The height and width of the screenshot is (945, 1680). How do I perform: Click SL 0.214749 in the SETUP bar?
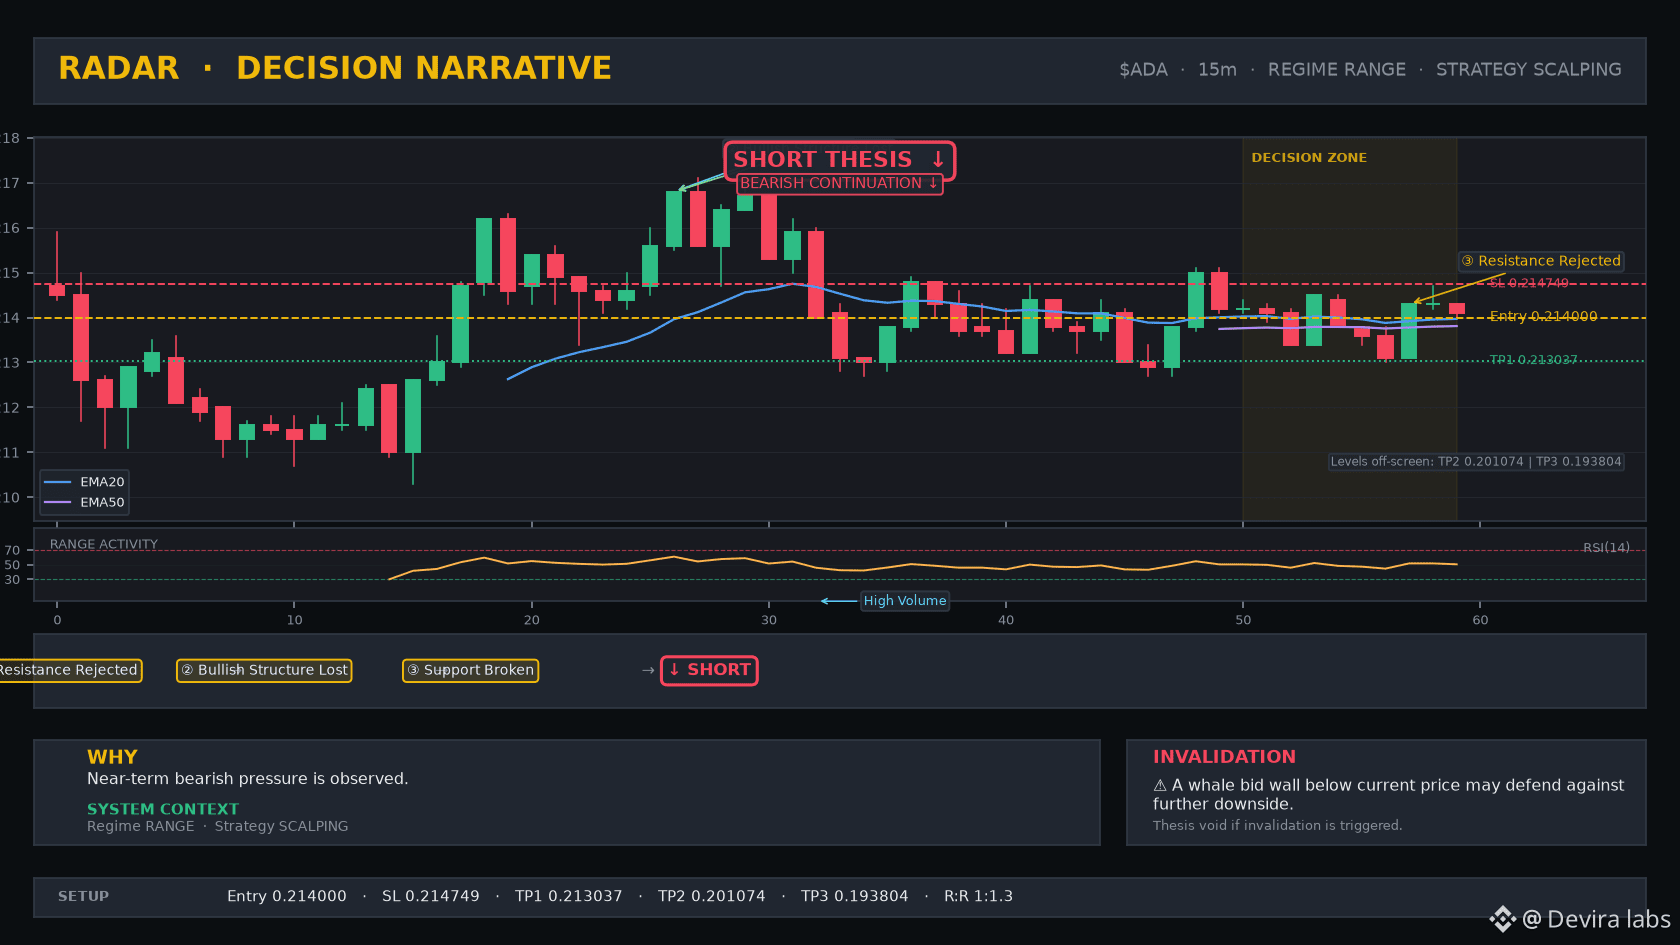431,897
